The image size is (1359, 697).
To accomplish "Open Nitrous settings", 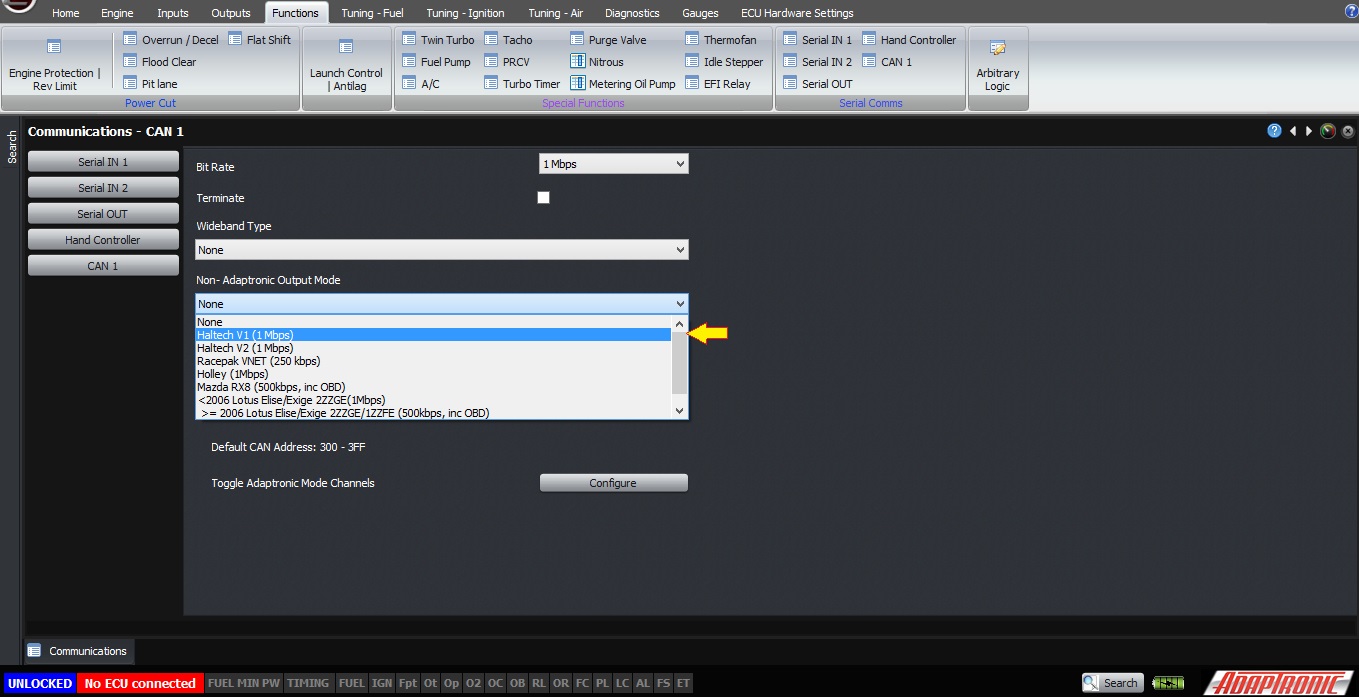I will point(597,62).
